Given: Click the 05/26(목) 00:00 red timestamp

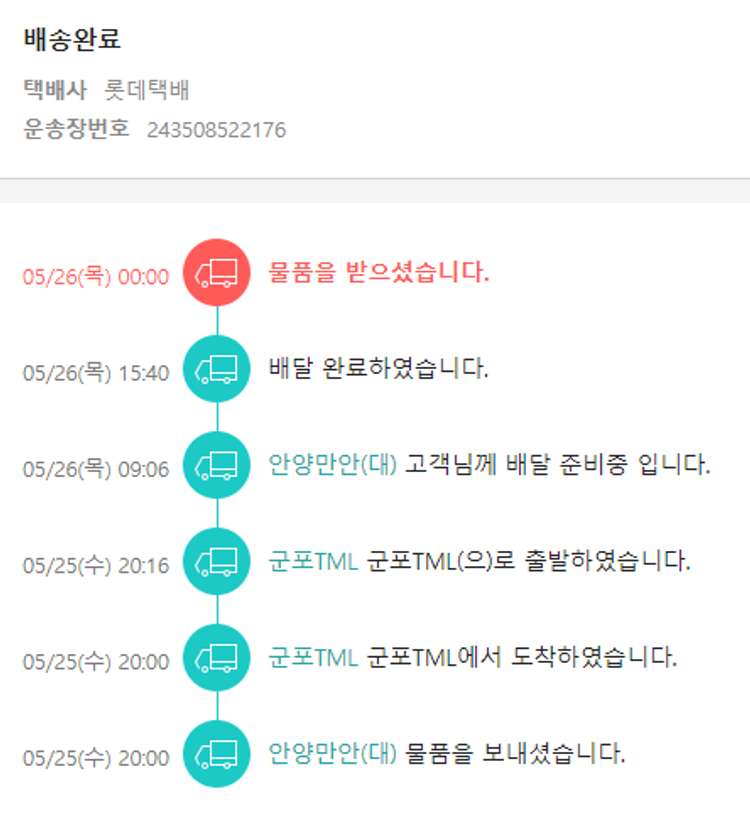Looking at the screenshot, I should coord(96,277).
